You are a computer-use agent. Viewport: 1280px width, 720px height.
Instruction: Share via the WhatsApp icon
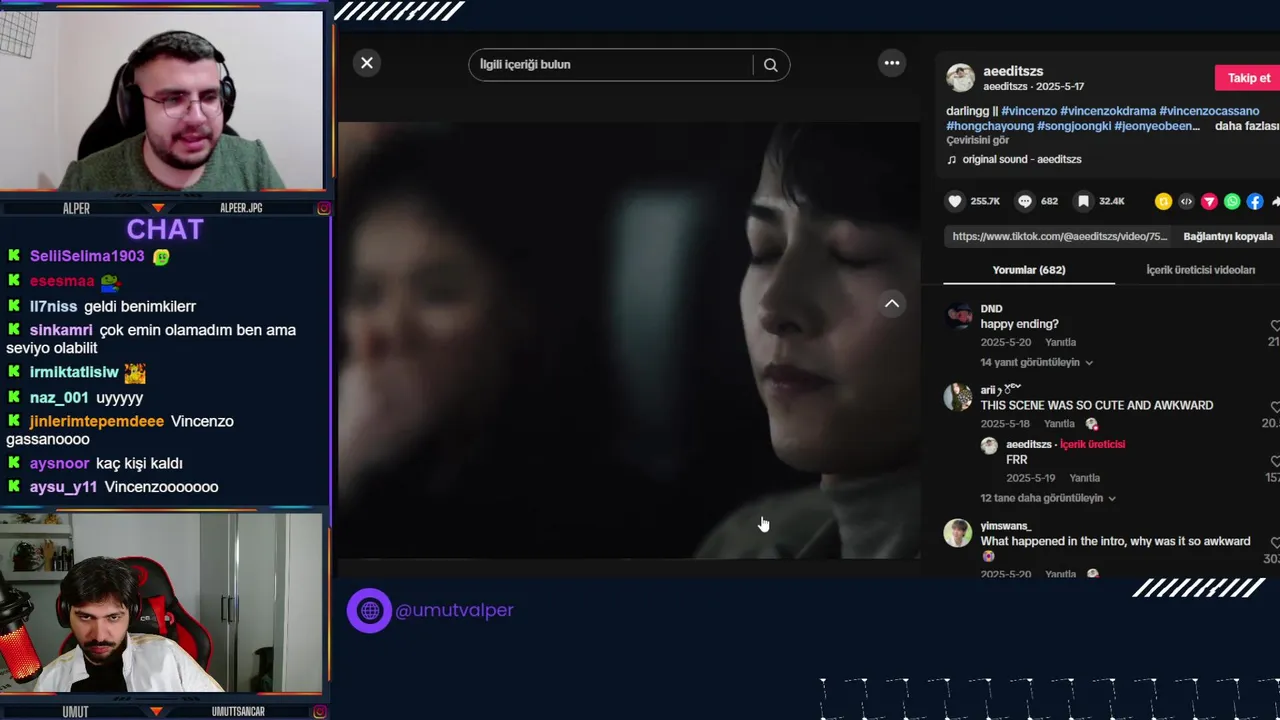coord(1232,201)
